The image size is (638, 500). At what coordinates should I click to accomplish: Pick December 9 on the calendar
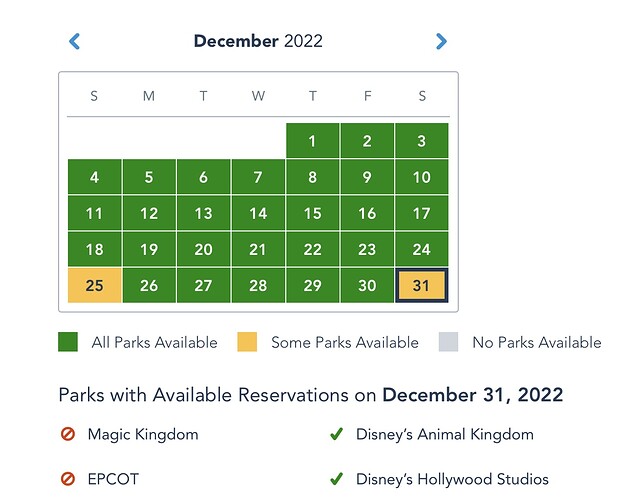[367, 177]
